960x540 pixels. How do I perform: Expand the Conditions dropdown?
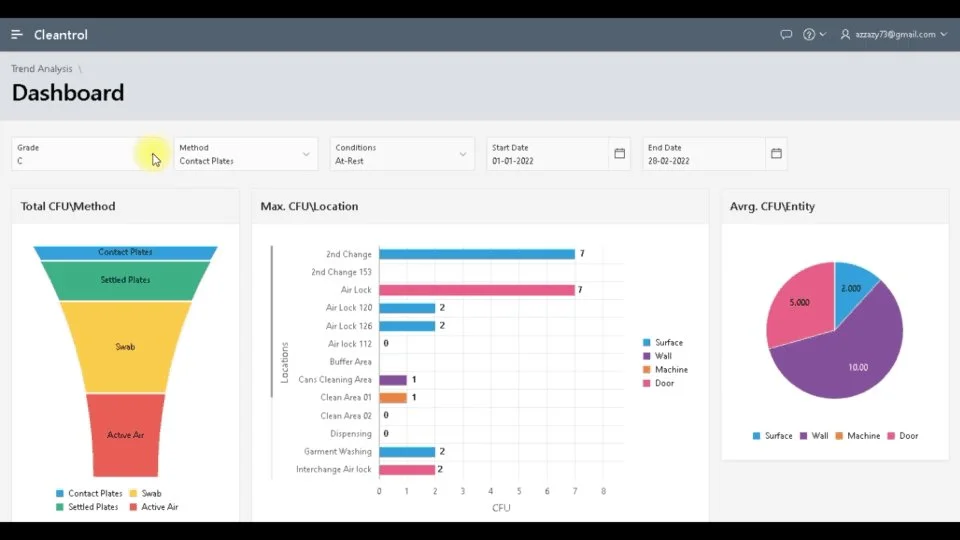coord(463,154)
